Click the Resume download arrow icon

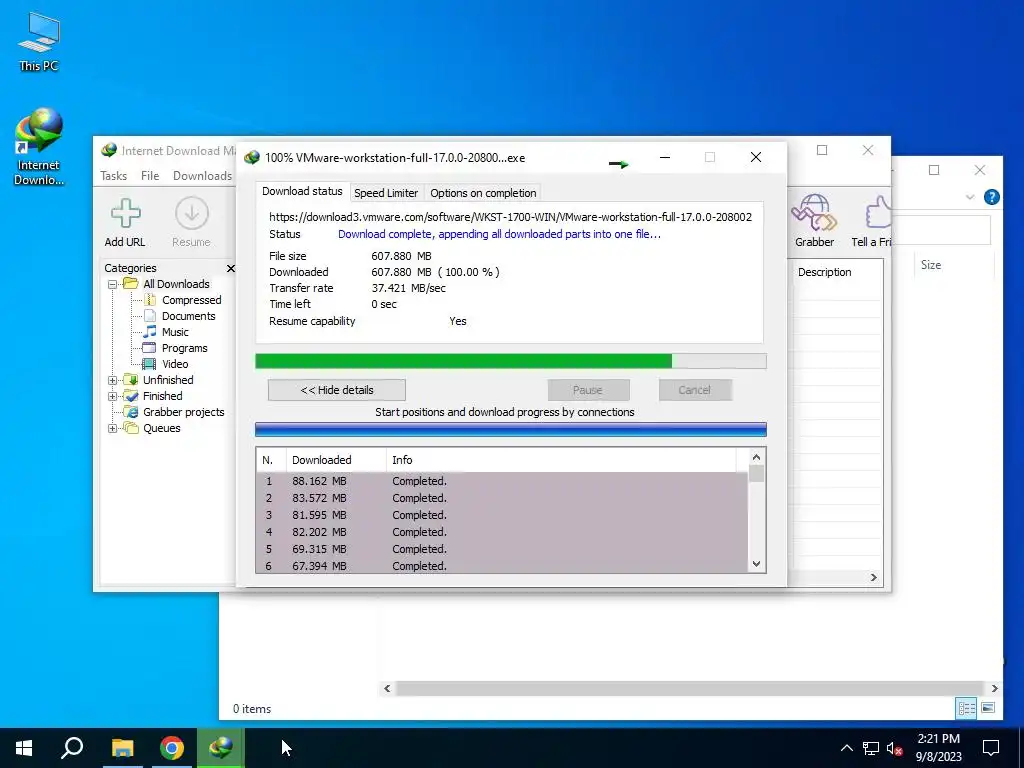(x=191, y=213)
